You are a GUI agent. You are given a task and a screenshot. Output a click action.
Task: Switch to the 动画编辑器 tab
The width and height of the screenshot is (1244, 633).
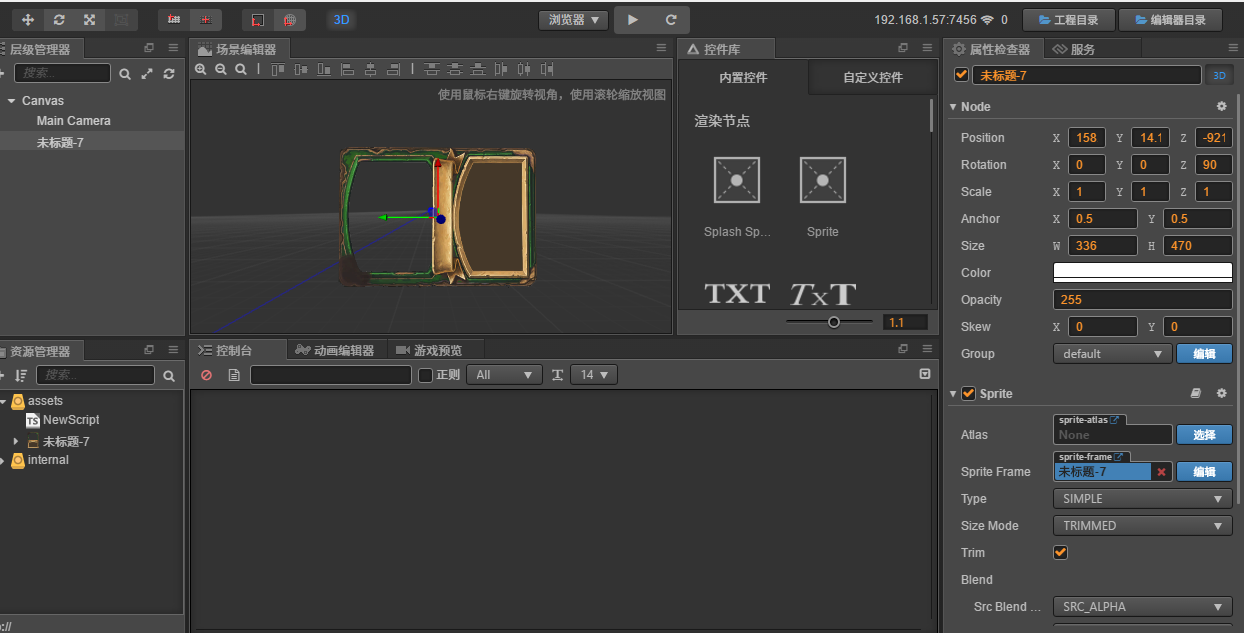pyautogui.click(x=336, y=350)
